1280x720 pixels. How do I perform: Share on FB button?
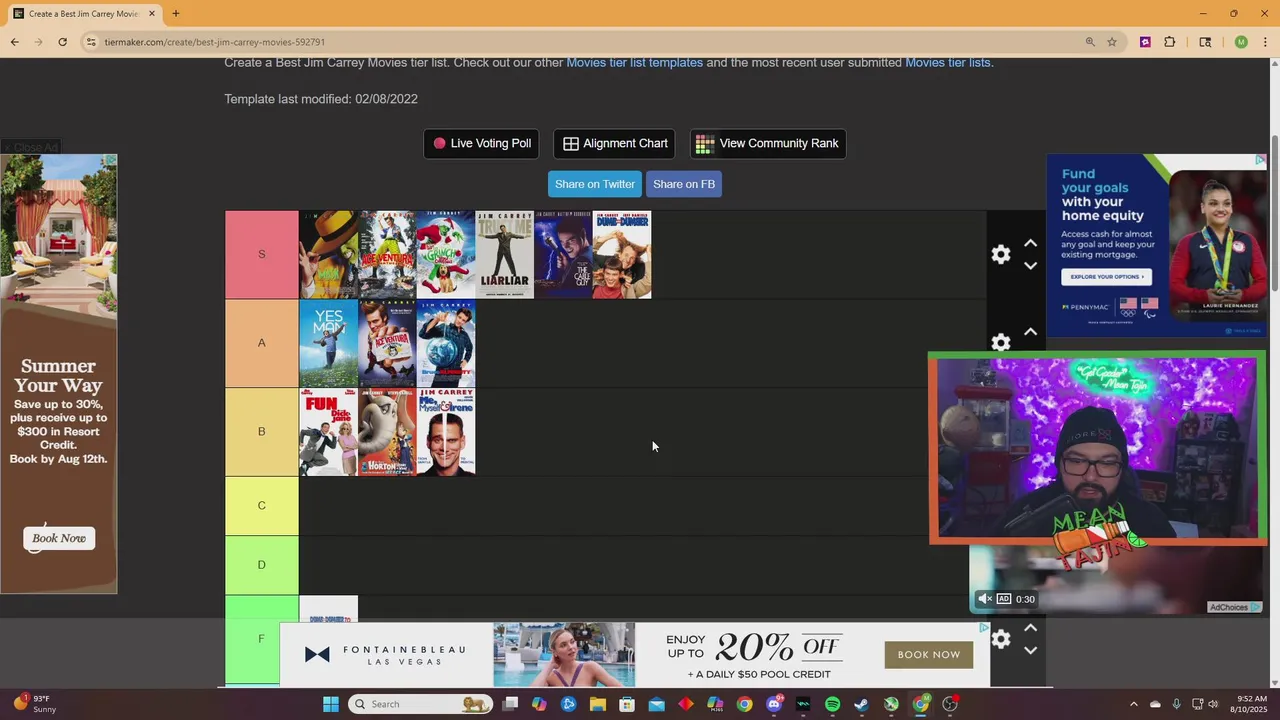click(684, 184)
